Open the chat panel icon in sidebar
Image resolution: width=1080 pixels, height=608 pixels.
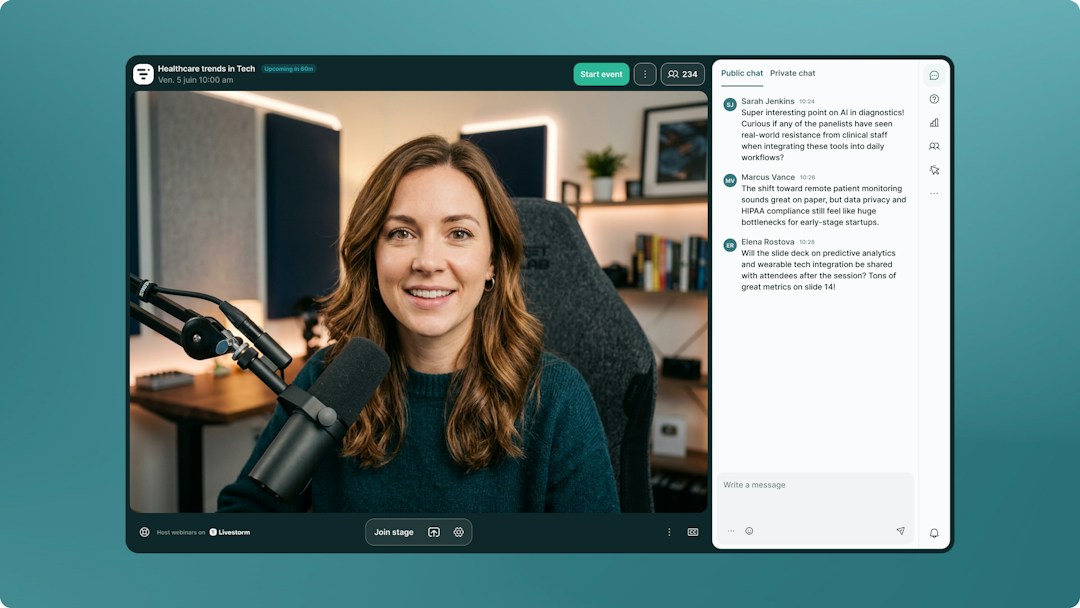pos(934,75)
